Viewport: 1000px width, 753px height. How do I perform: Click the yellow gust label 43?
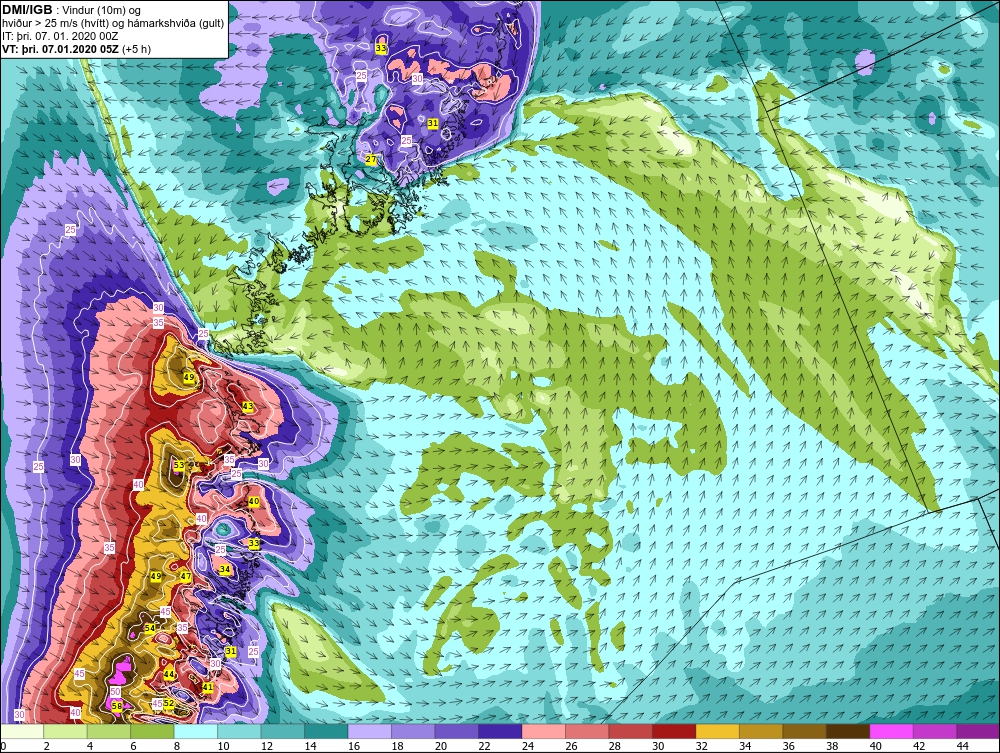(247, 407)
